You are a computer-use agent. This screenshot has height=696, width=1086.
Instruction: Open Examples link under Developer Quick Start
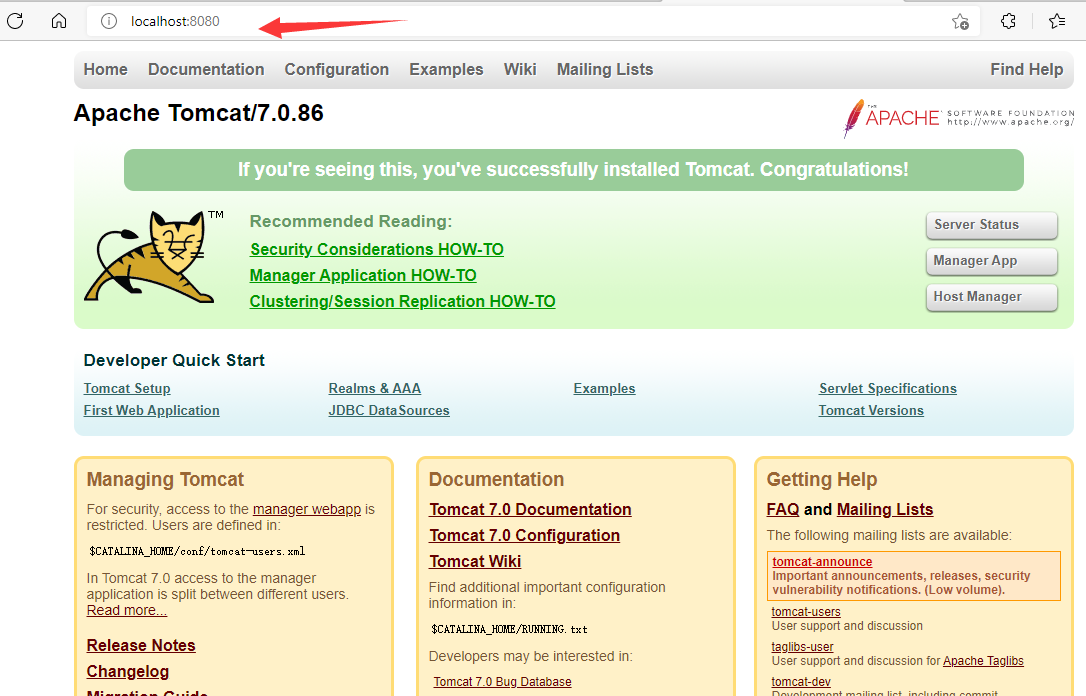[x=604, y=389]
